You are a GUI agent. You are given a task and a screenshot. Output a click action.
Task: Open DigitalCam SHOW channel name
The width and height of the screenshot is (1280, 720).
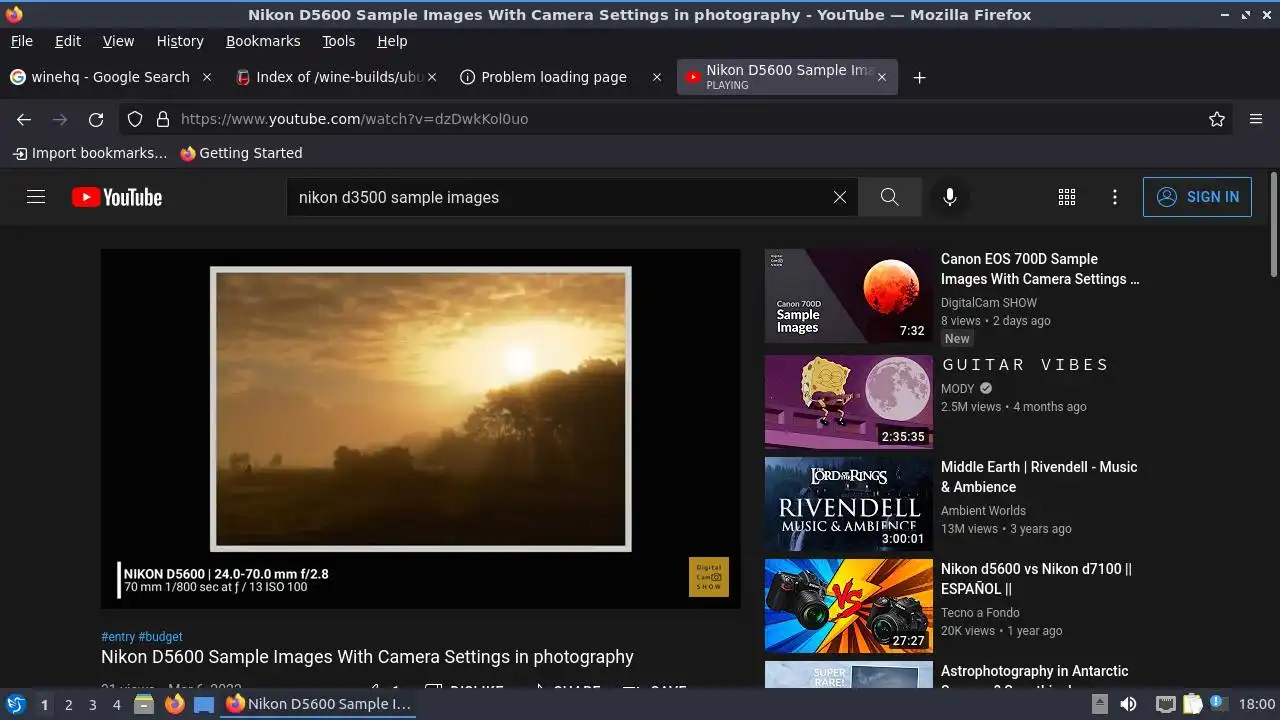(989, 303)
